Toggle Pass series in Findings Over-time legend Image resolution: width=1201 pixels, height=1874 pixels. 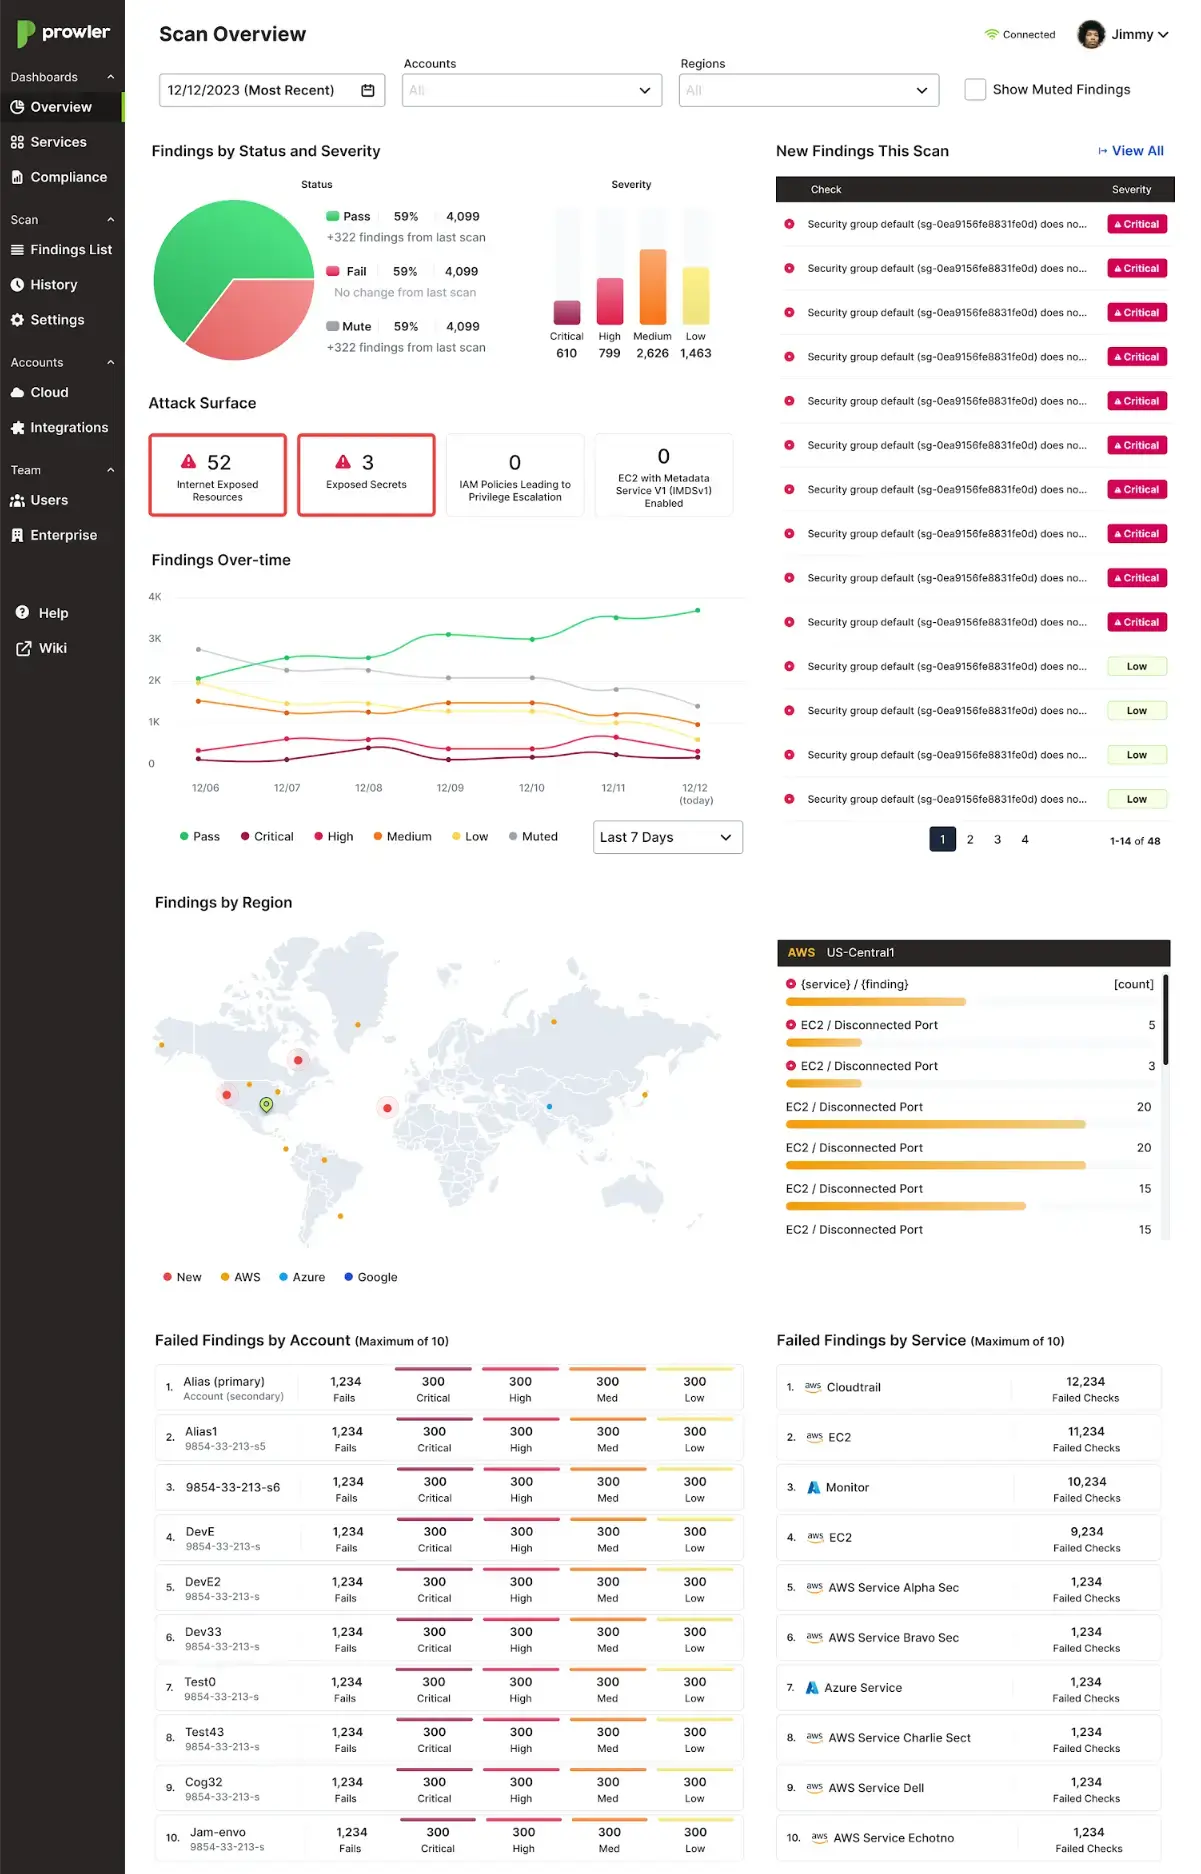click(x=199, y=836)
